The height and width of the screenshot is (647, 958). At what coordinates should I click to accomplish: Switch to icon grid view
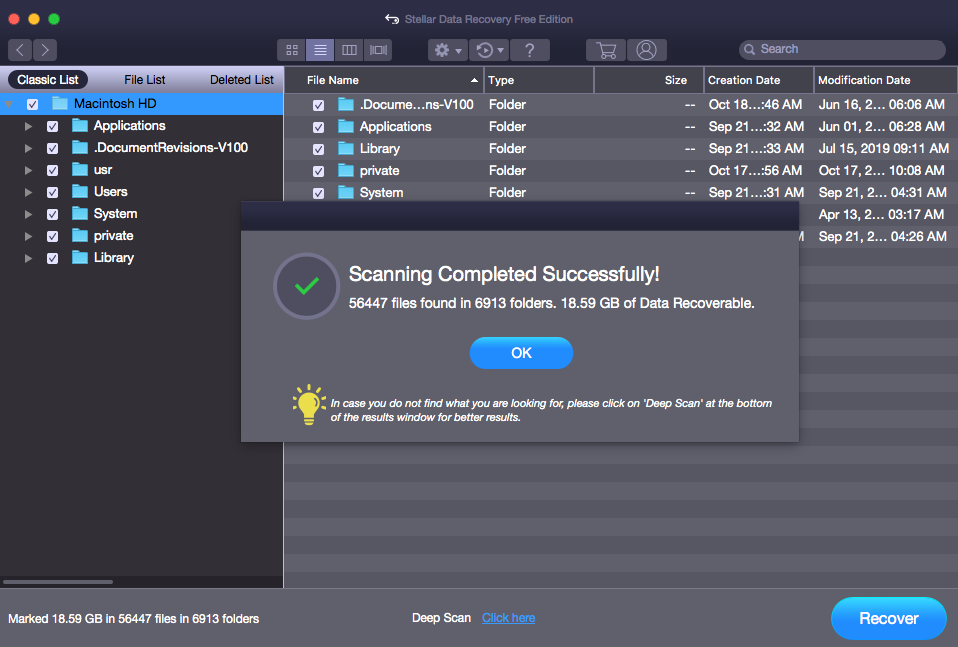coord(291,50)
